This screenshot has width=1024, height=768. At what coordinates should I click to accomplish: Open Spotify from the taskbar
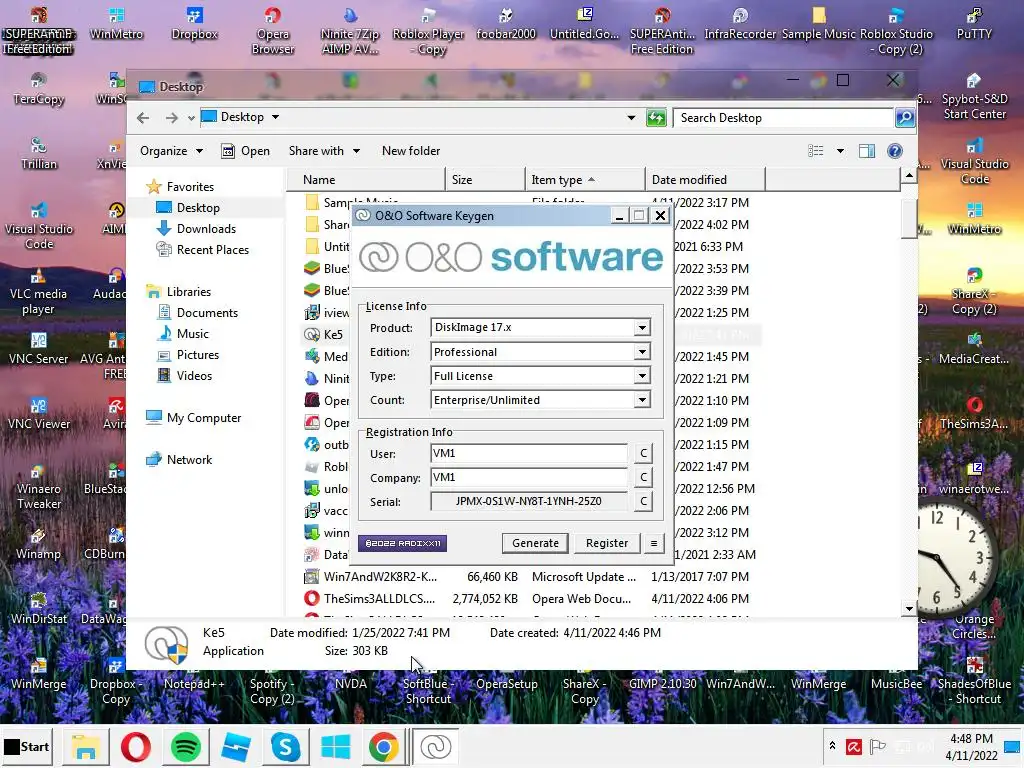185,747
